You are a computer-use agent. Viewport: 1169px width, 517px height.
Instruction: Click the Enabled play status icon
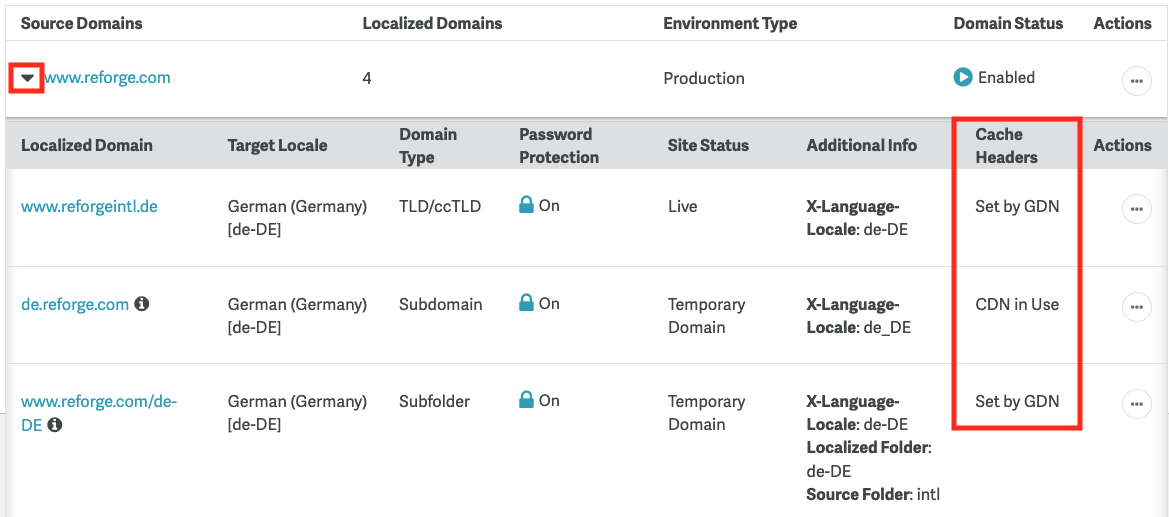(x=963, y=77)
